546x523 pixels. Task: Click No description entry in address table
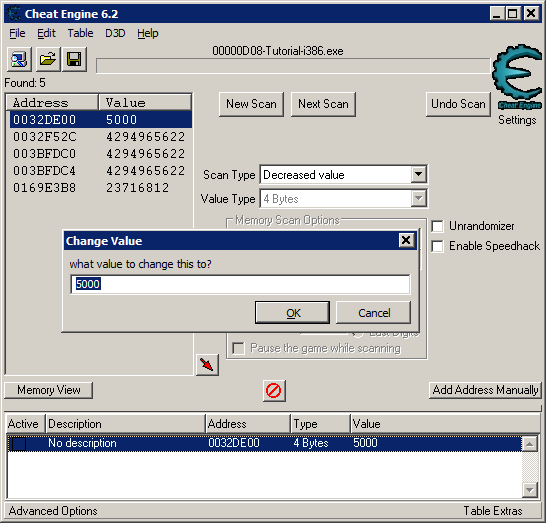[82, 443]
